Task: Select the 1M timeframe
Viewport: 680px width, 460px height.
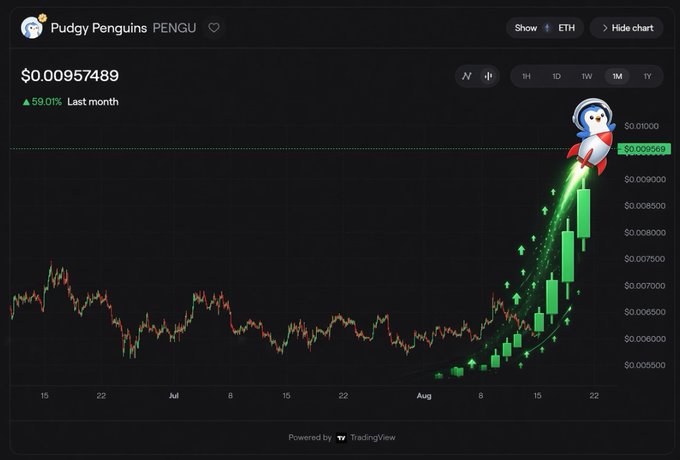Action: click(x=617, y=76)
